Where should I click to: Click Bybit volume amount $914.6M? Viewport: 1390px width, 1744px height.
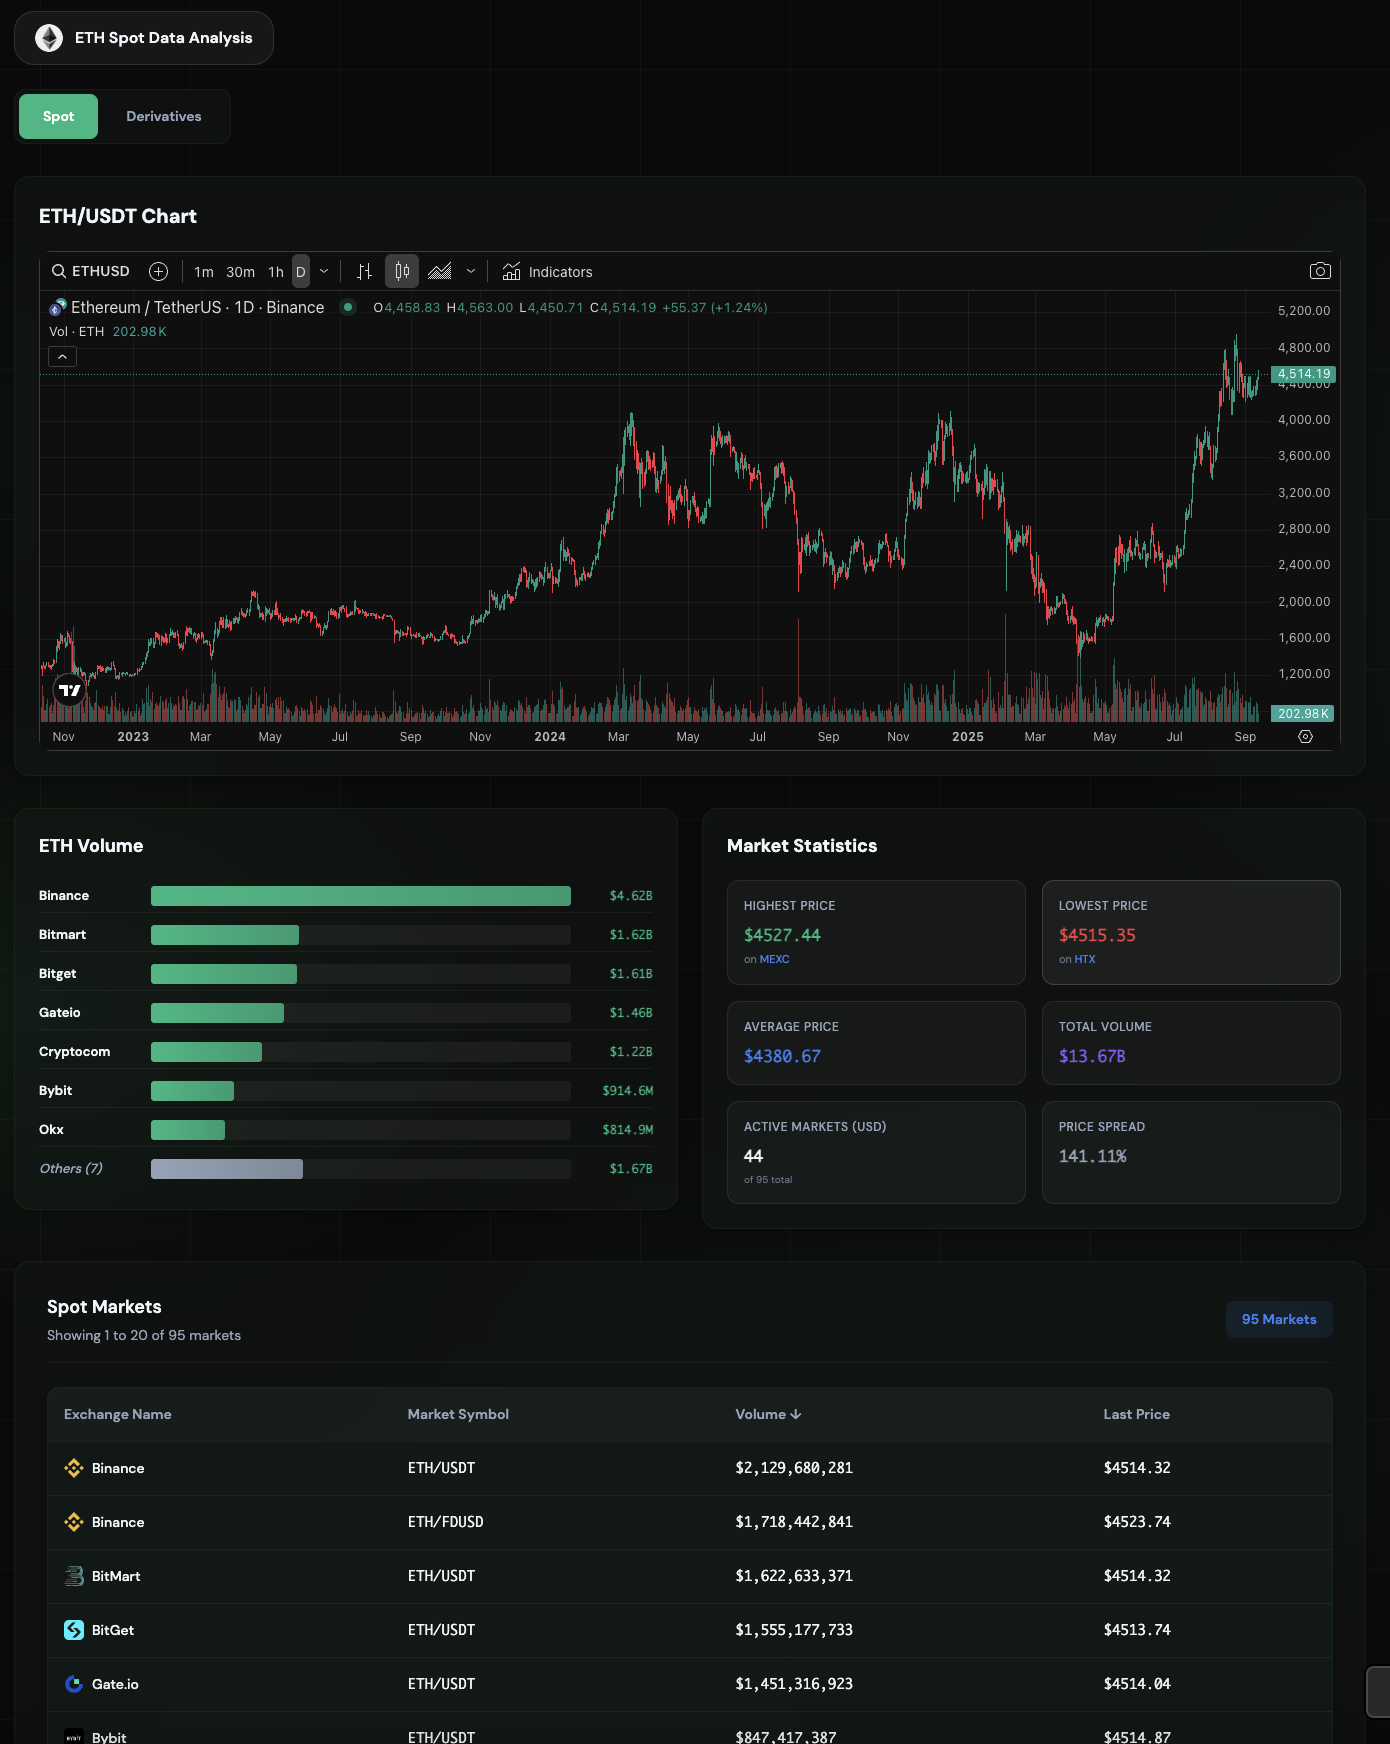tap(628, 1091)
